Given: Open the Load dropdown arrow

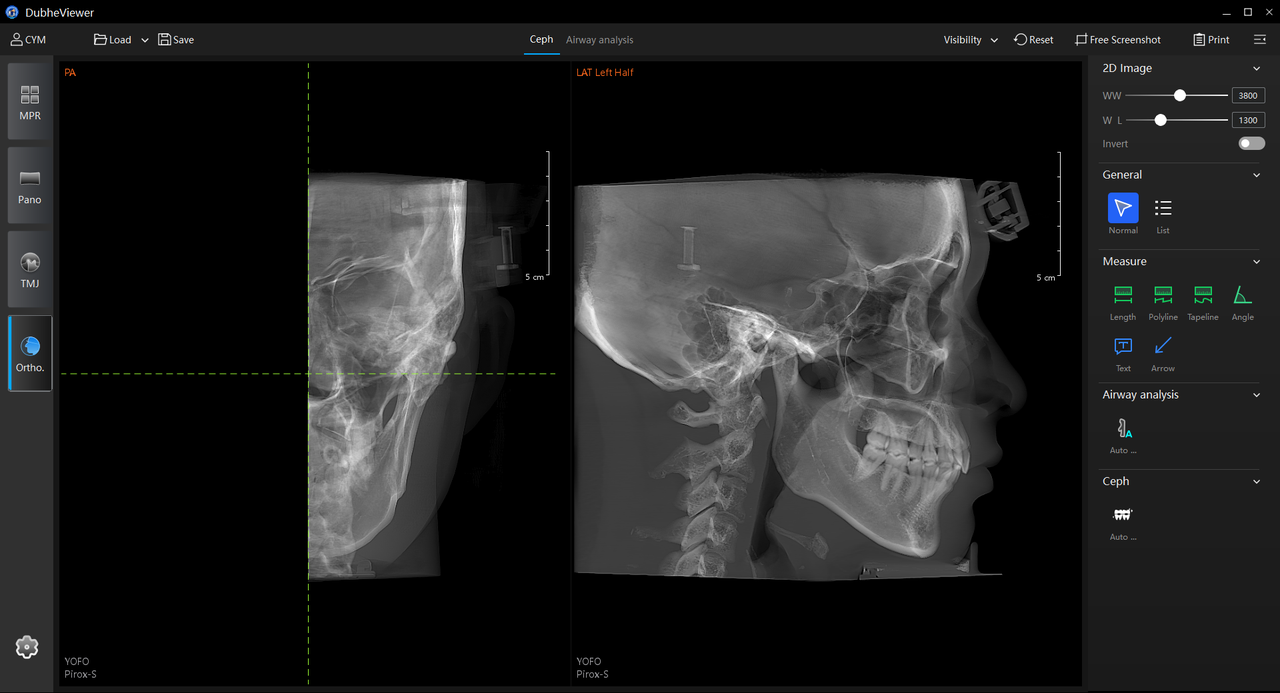Looking at the screenshot, I should click(145, 40).
